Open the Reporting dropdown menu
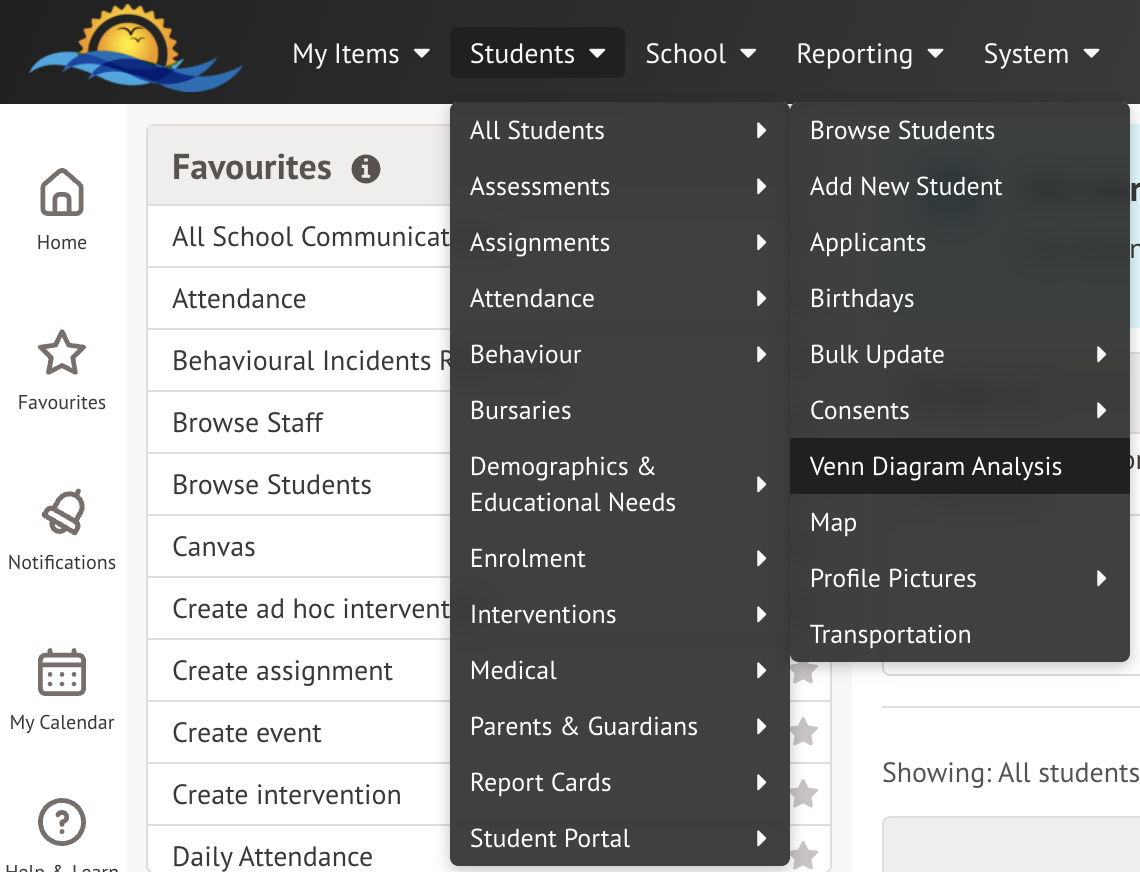The height and width of the screenshot is (872, 1140). click(869, 54)
